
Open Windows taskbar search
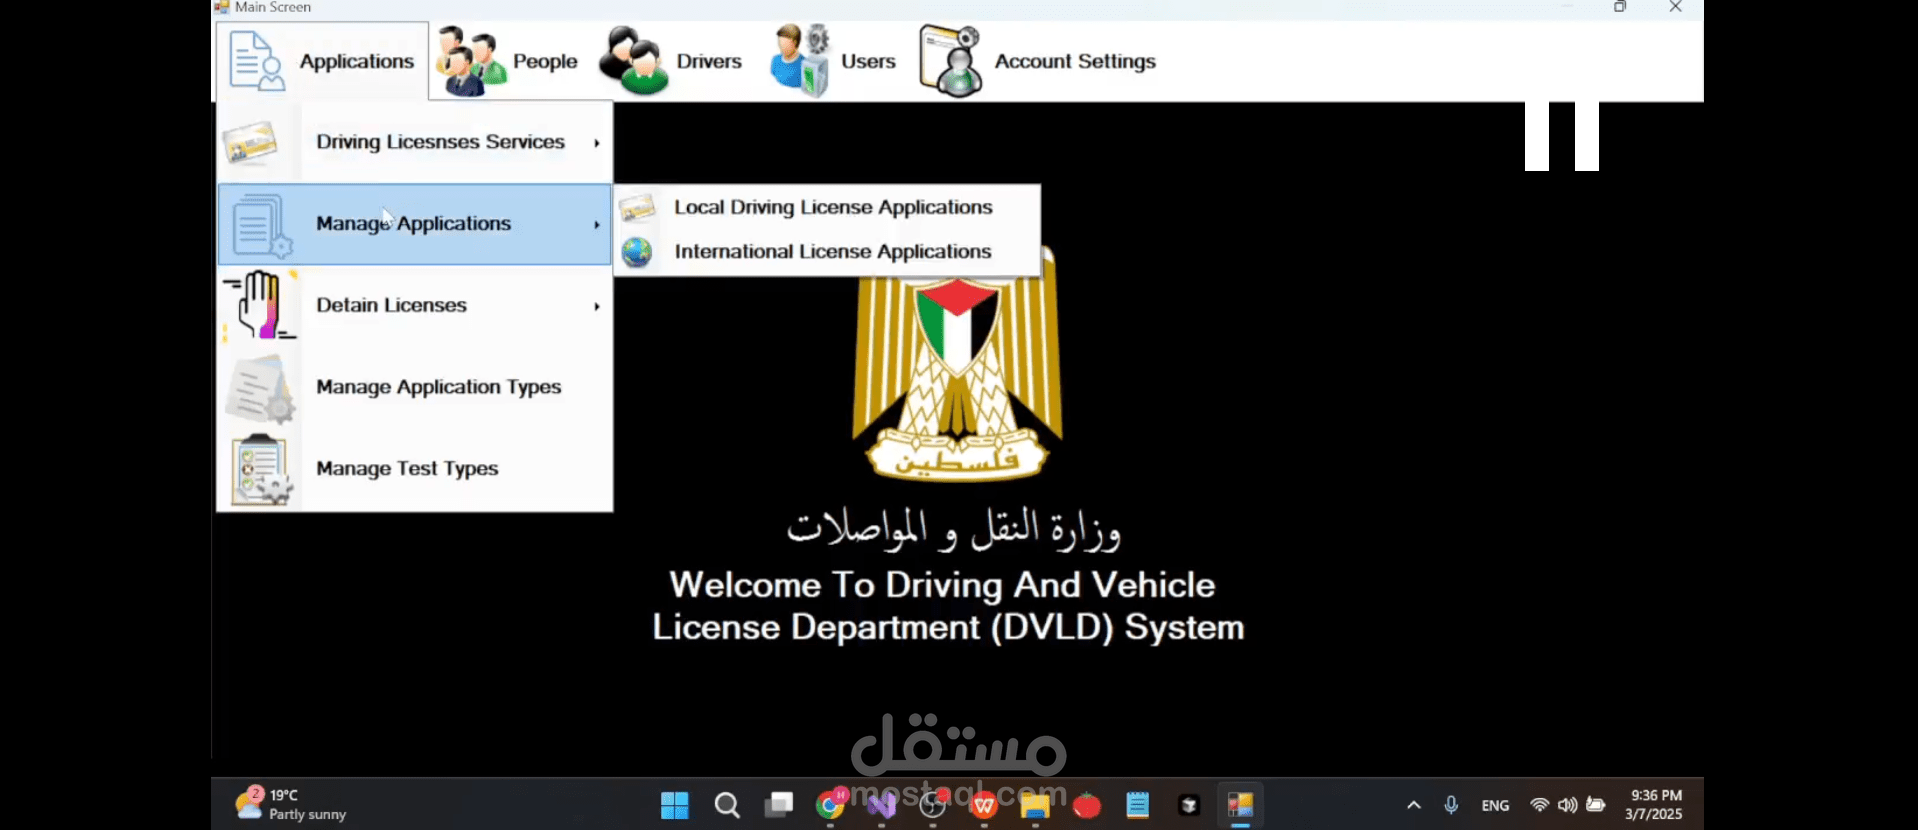pyautogui.click(x=727, y=805)
